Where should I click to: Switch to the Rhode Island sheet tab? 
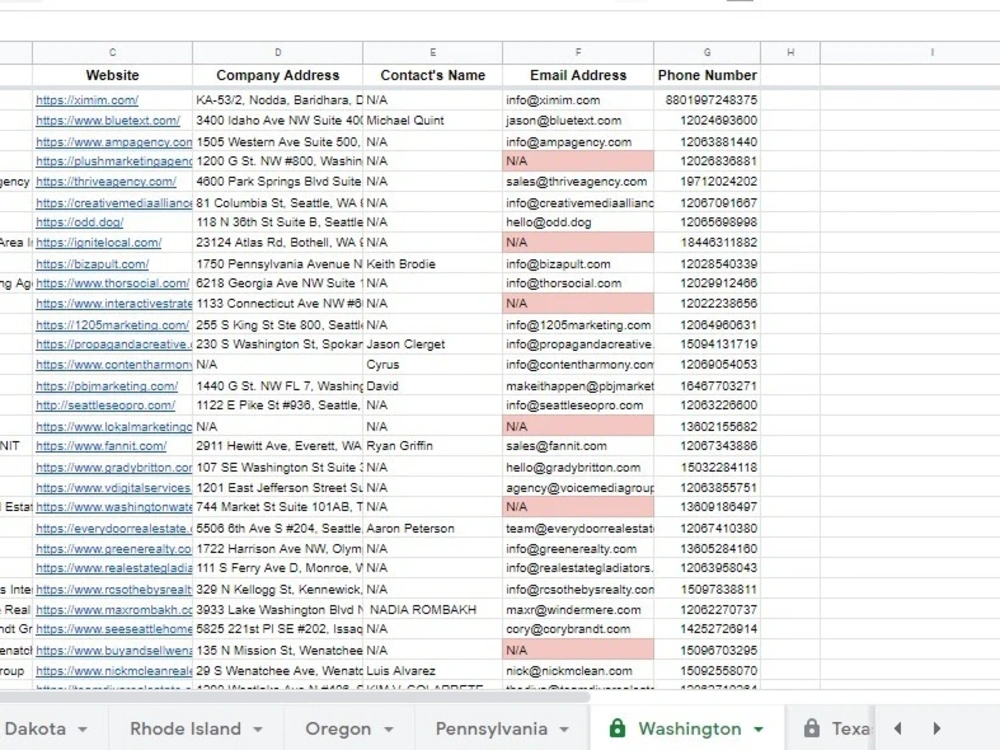click(x=186, y=728)
